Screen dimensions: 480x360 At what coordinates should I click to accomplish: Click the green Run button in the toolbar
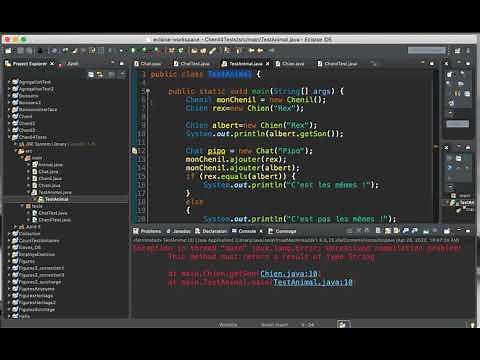(133, 51)
